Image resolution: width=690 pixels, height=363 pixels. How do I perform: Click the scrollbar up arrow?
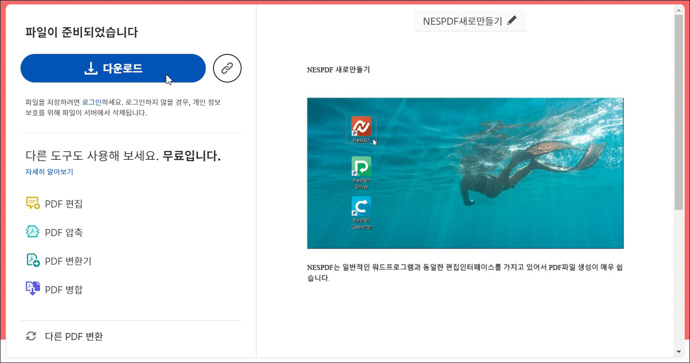[x=679, y=10]
